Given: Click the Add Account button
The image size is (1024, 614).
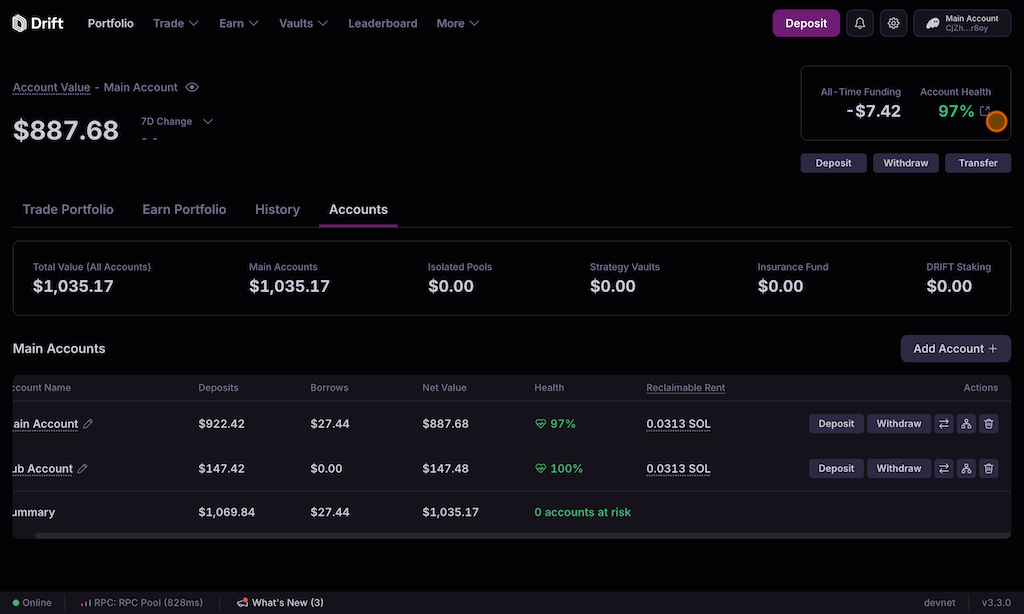Looking at the screenshot, I should tap(955, 349).
